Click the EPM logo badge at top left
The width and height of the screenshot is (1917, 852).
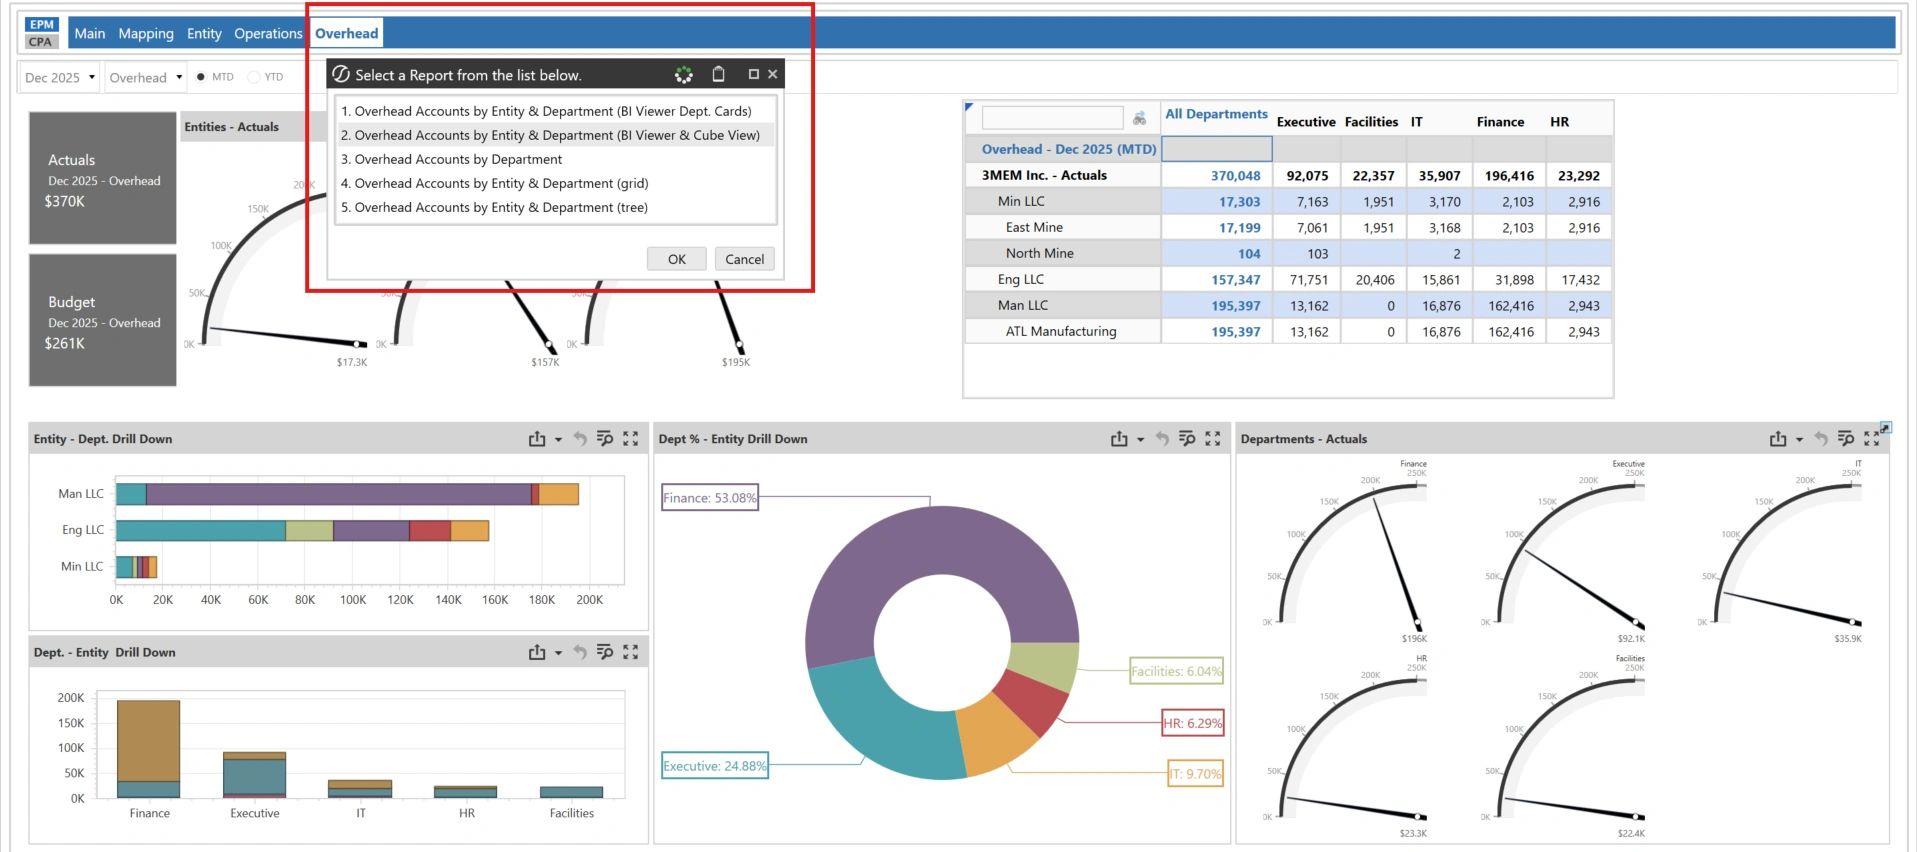[41, 25]
